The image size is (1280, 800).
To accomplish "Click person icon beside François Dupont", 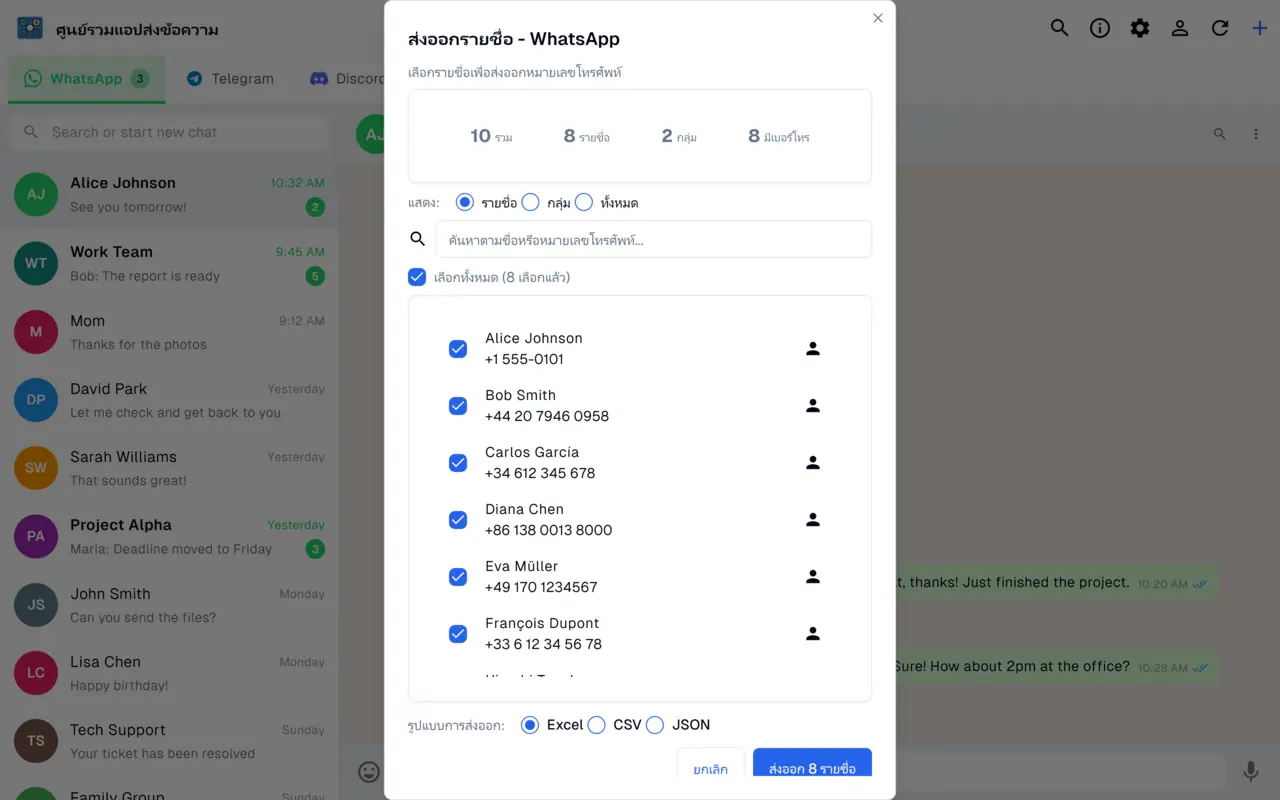I will (813, 633).
